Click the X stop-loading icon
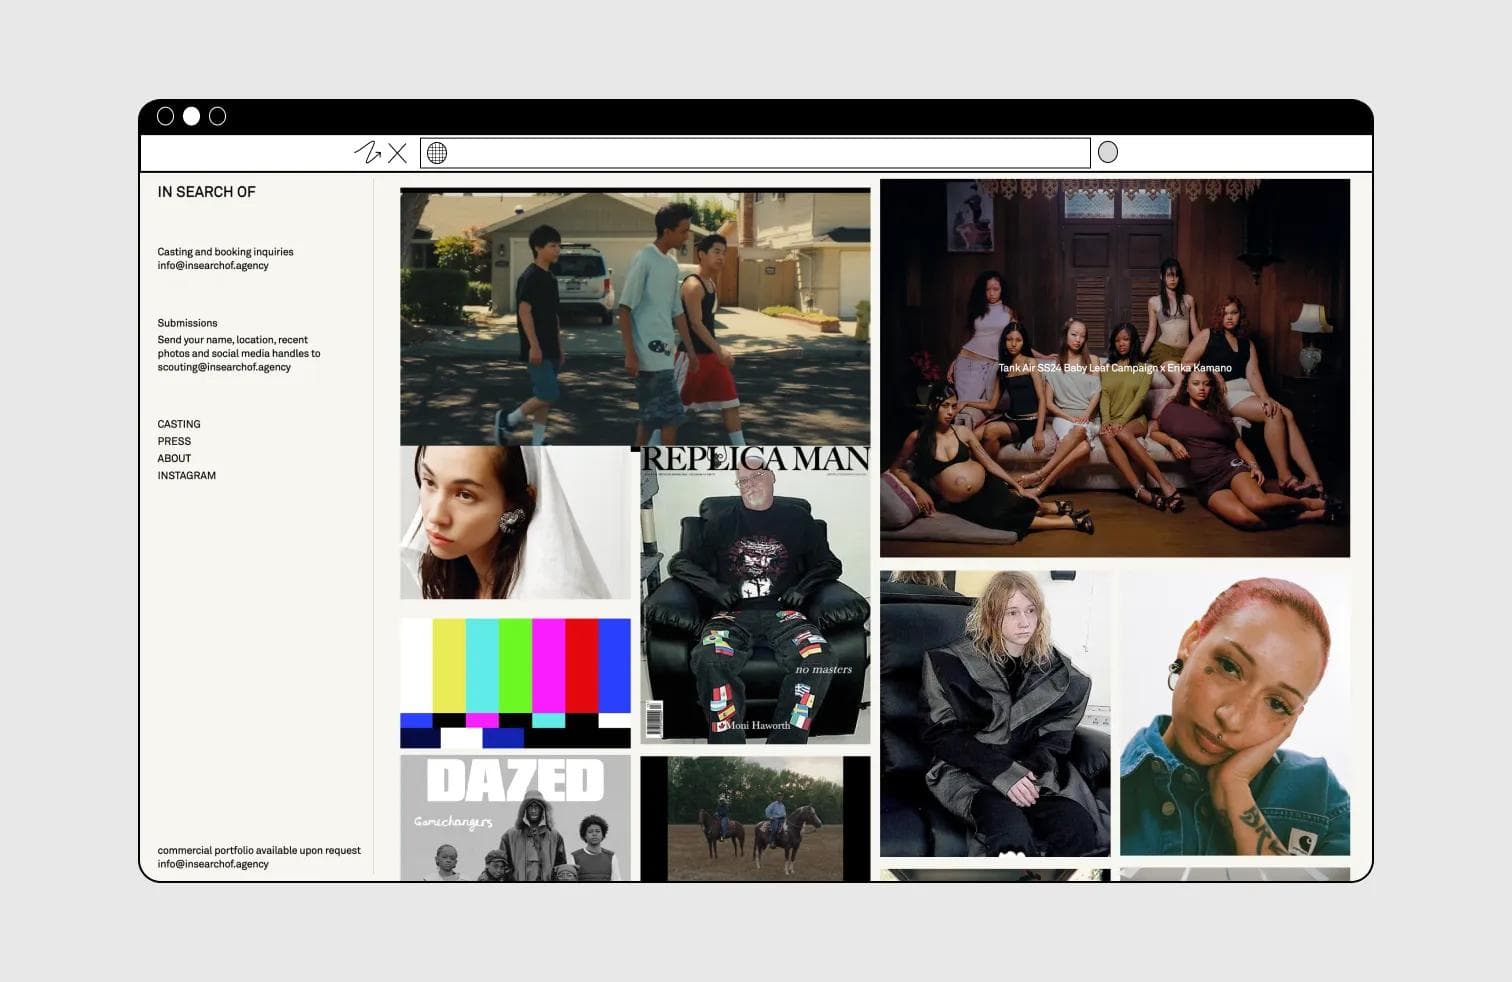 397,153
